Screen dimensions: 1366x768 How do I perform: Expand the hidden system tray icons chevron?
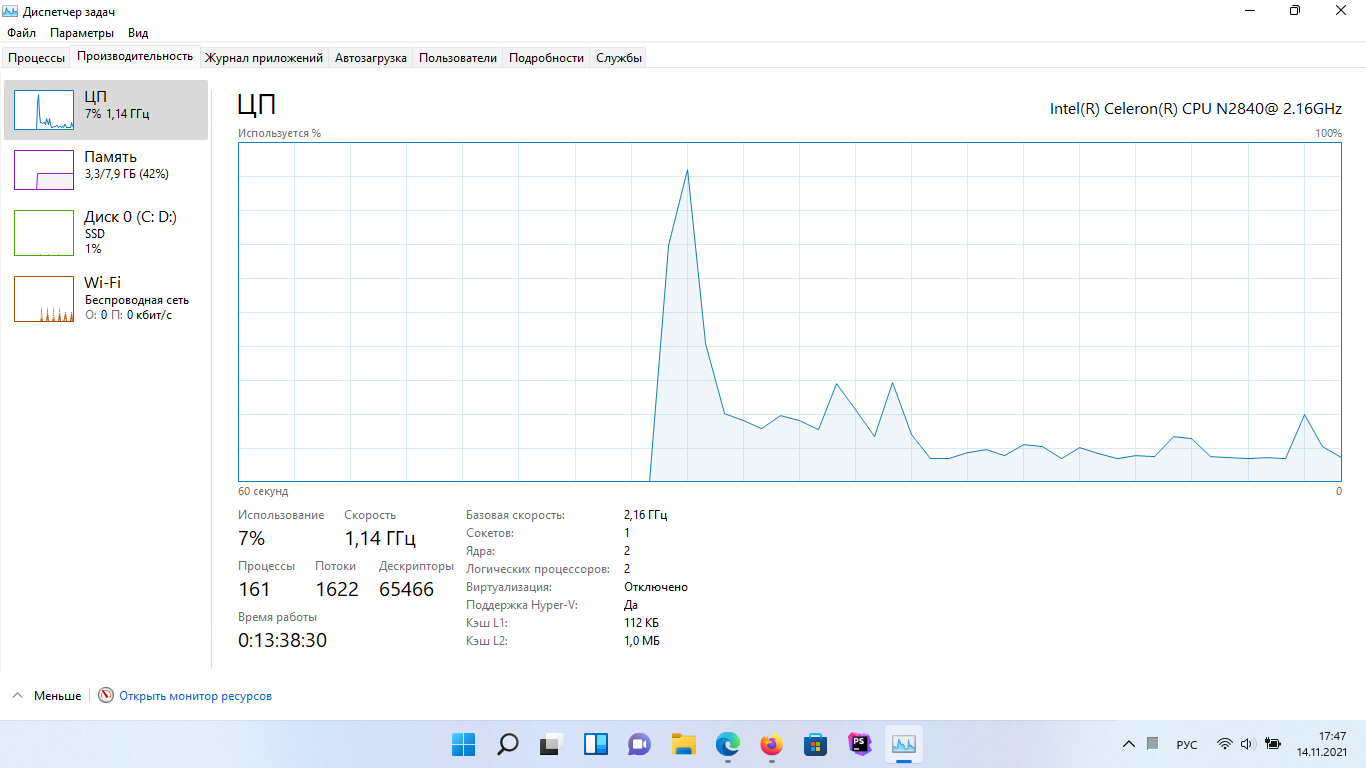[x=1129, y=744]
